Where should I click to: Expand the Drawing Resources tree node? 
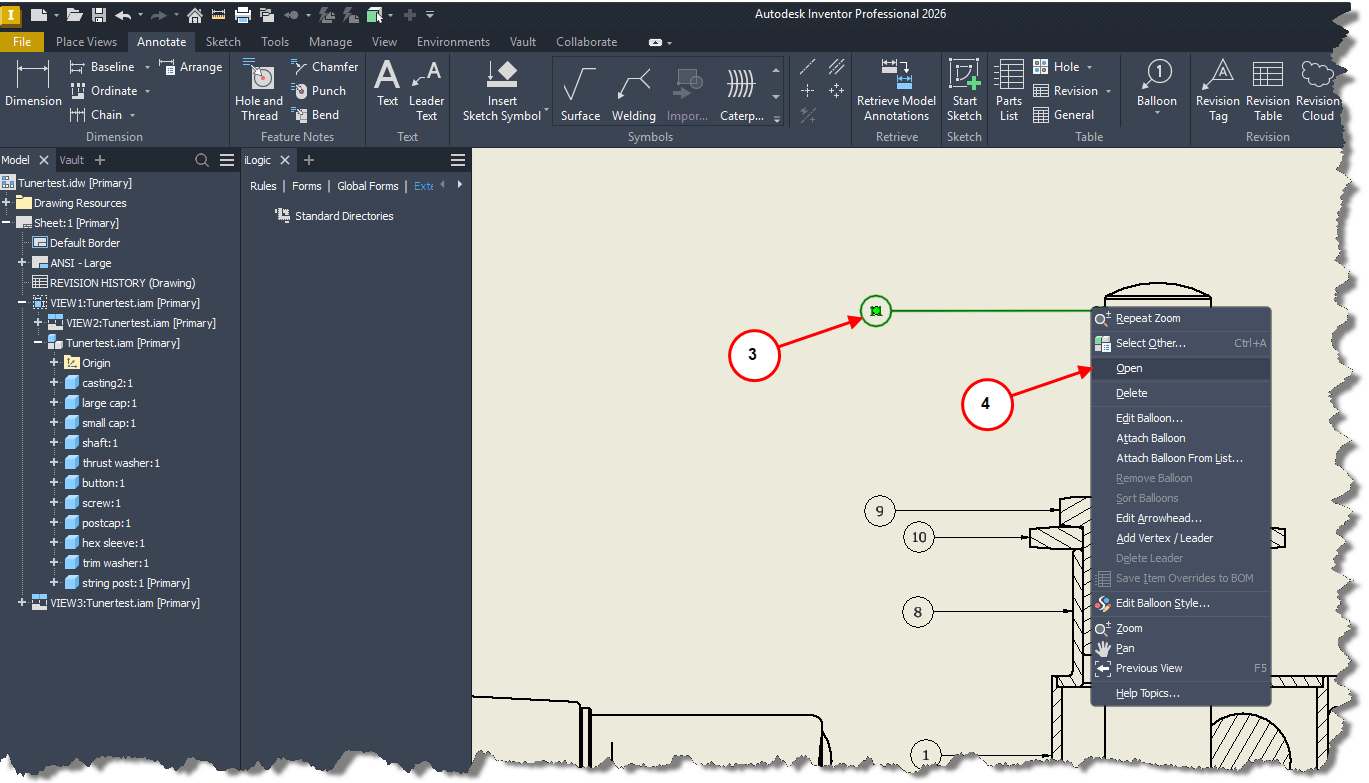pyautogui.click(x=7, y=203)
